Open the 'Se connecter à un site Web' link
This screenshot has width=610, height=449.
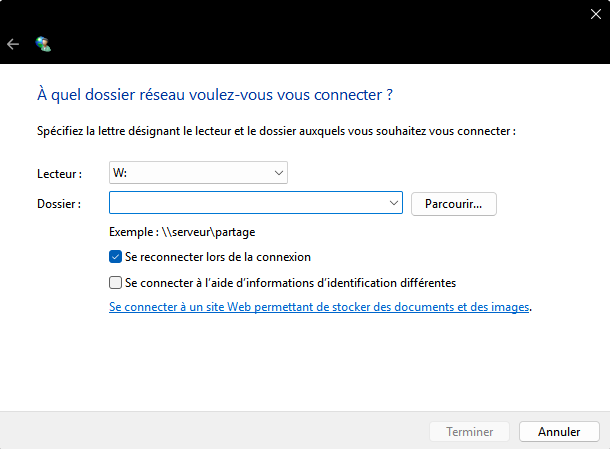(x=319, y=308)
